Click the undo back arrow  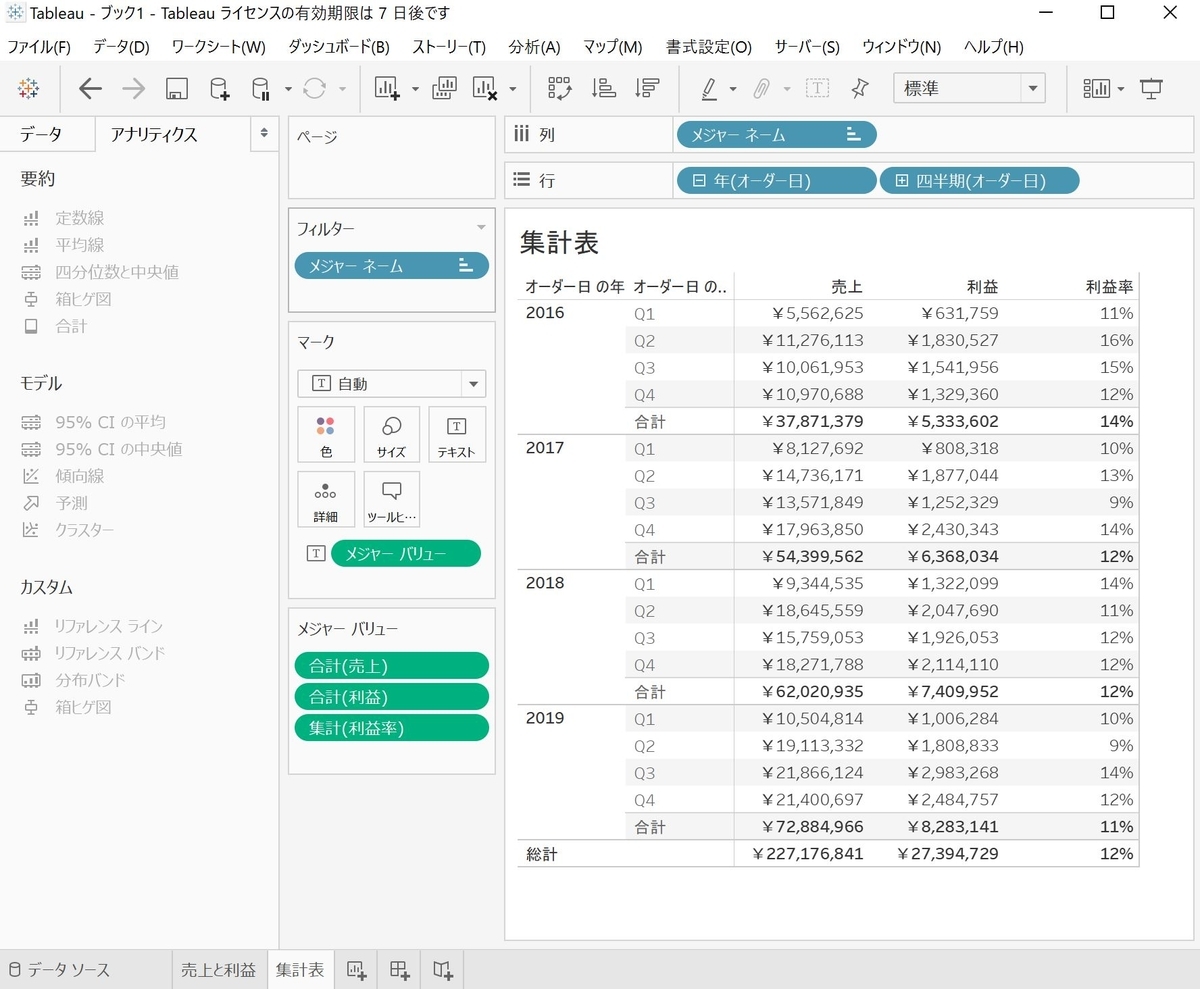click(x=90, y=88)
